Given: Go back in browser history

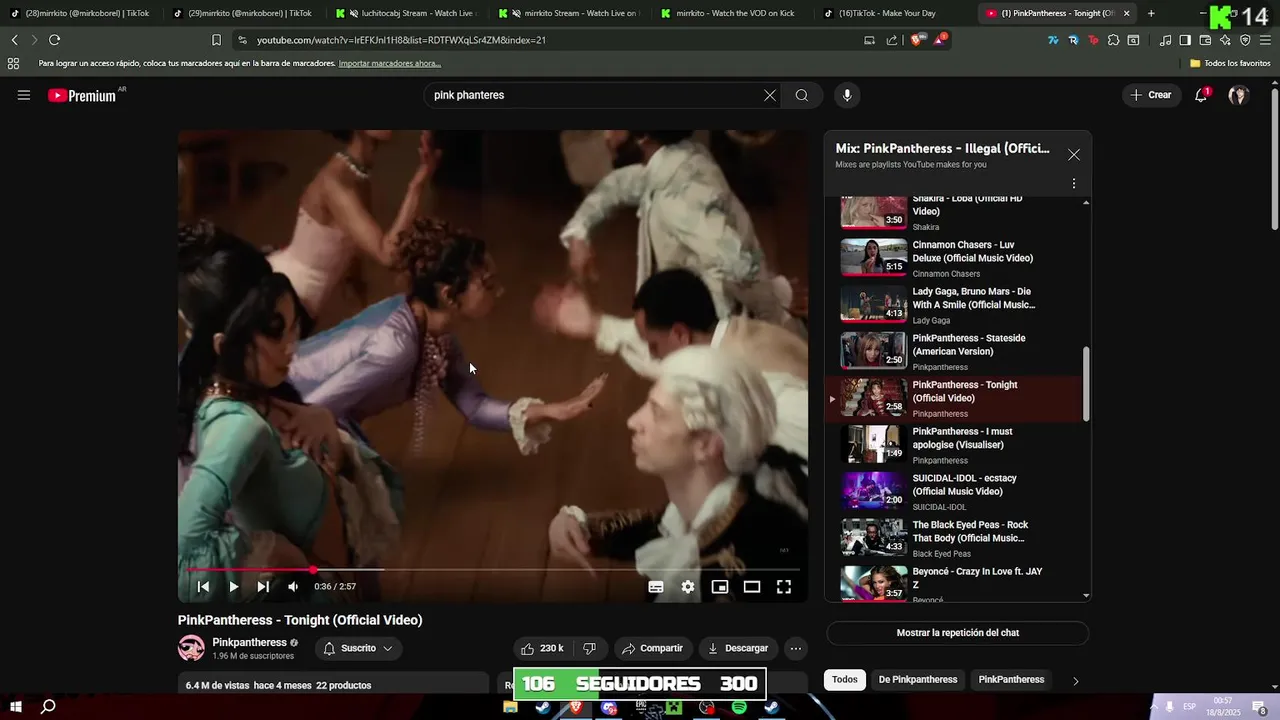Looking at the screenshot, I should (x=14, y=40).
